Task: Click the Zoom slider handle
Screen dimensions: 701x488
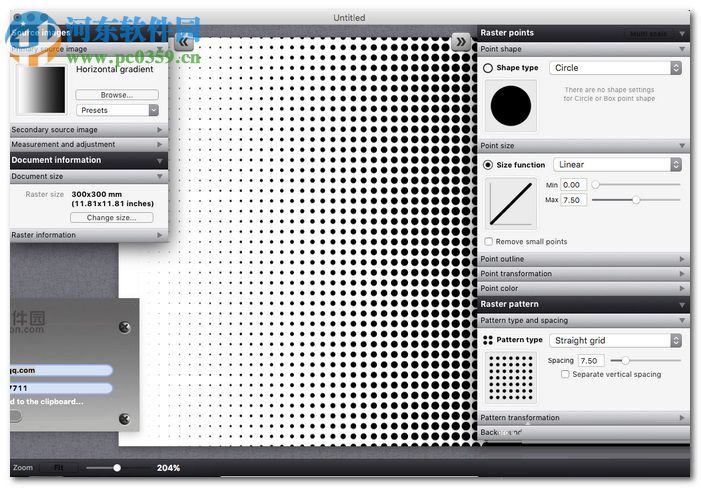Action: click(117, 468)
